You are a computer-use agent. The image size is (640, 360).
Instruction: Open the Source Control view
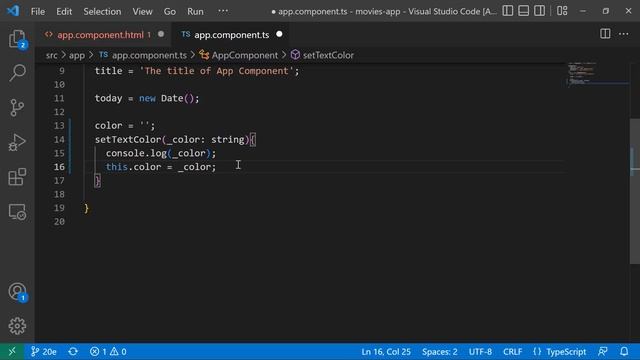[x=17, y=108]
